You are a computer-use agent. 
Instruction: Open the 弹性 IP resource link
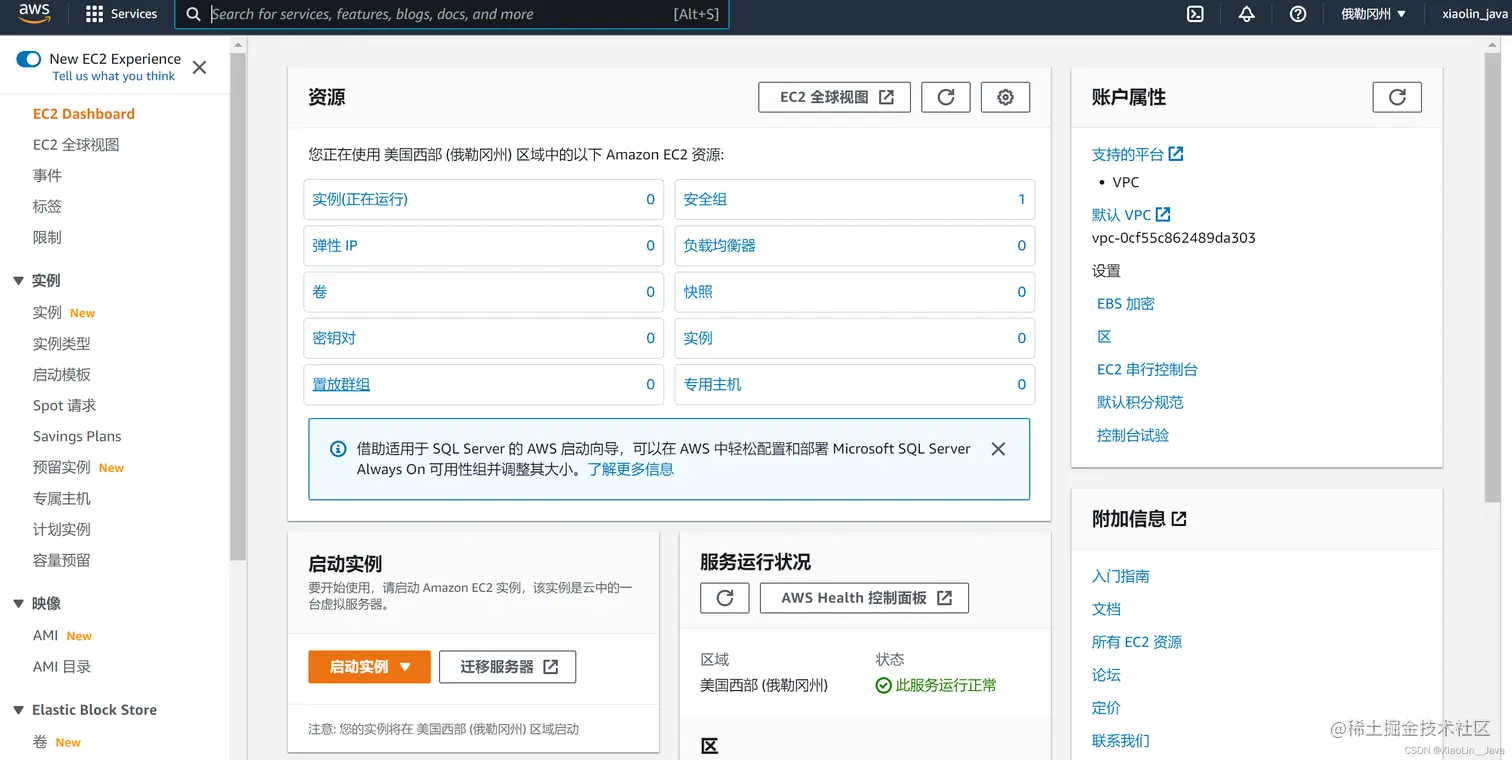(x=335, y=246)
